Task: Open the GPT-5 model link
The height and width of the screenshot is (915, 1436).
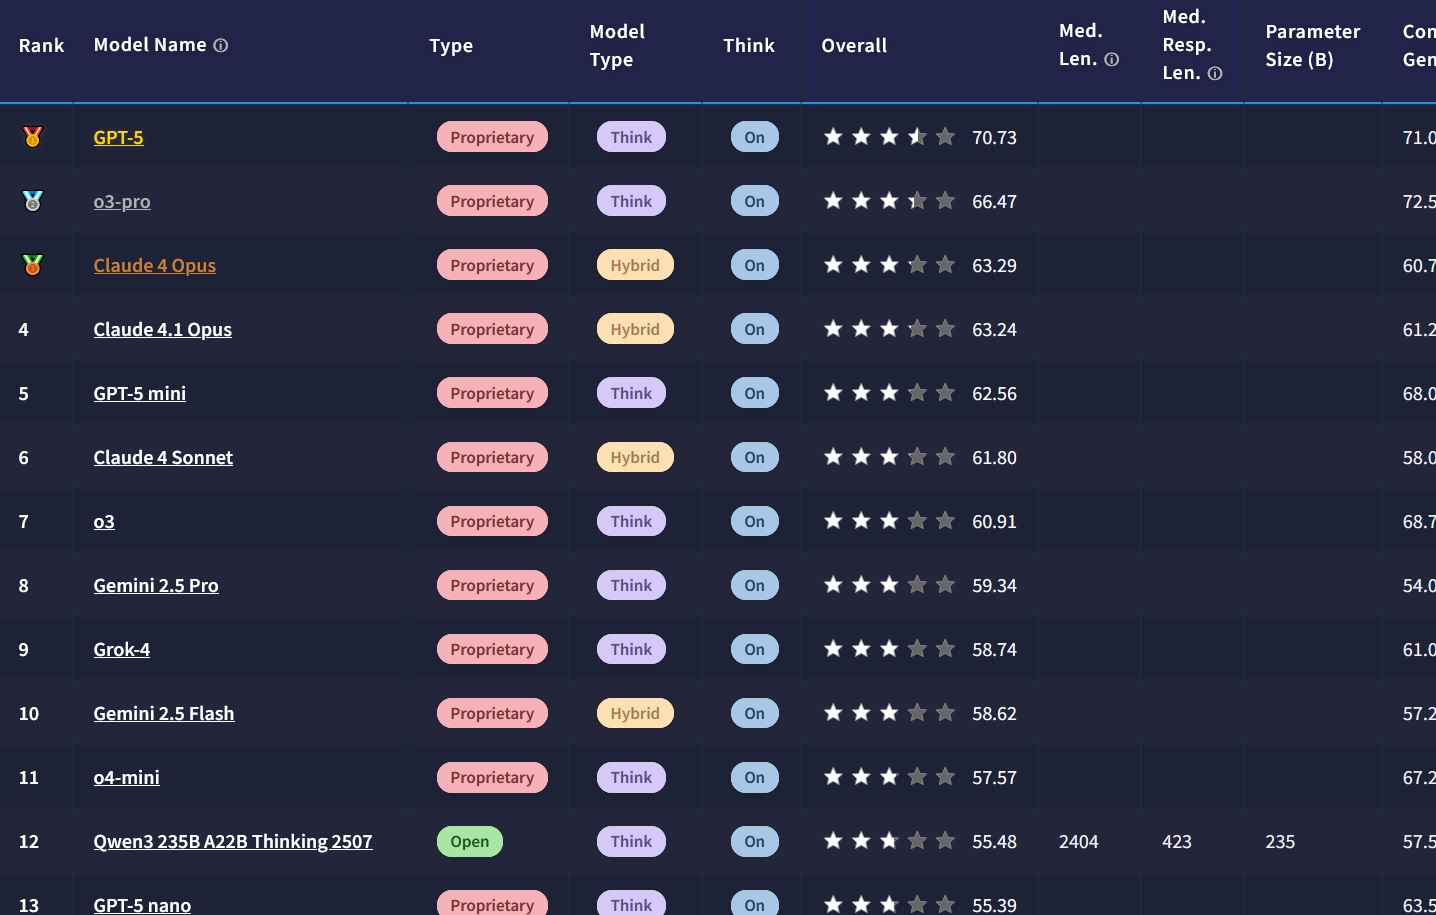Action: point(118,138)
